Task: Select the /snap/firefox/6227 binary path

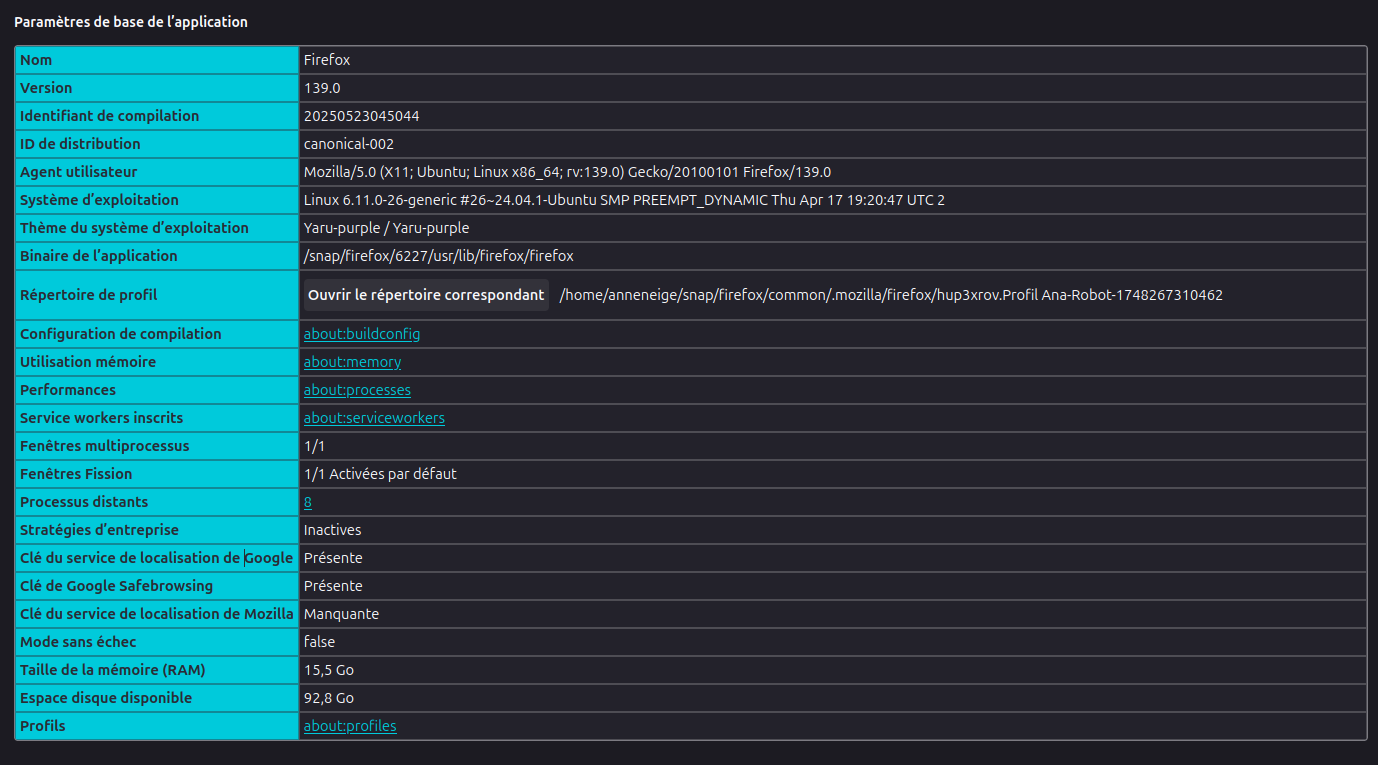Action: (439, 256)
